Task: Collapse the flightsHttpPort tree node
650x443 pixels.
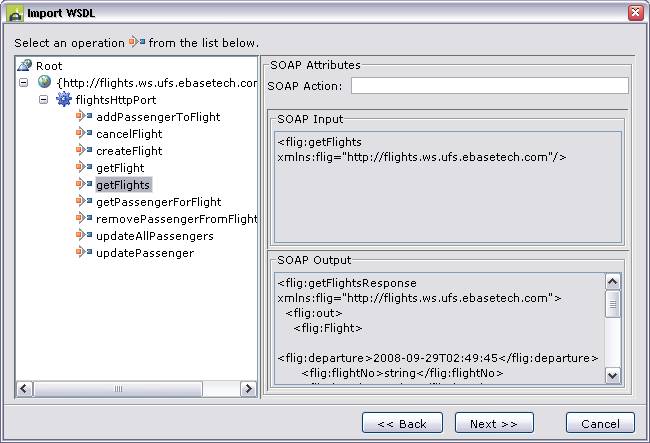Action: (x=43, y=100)
